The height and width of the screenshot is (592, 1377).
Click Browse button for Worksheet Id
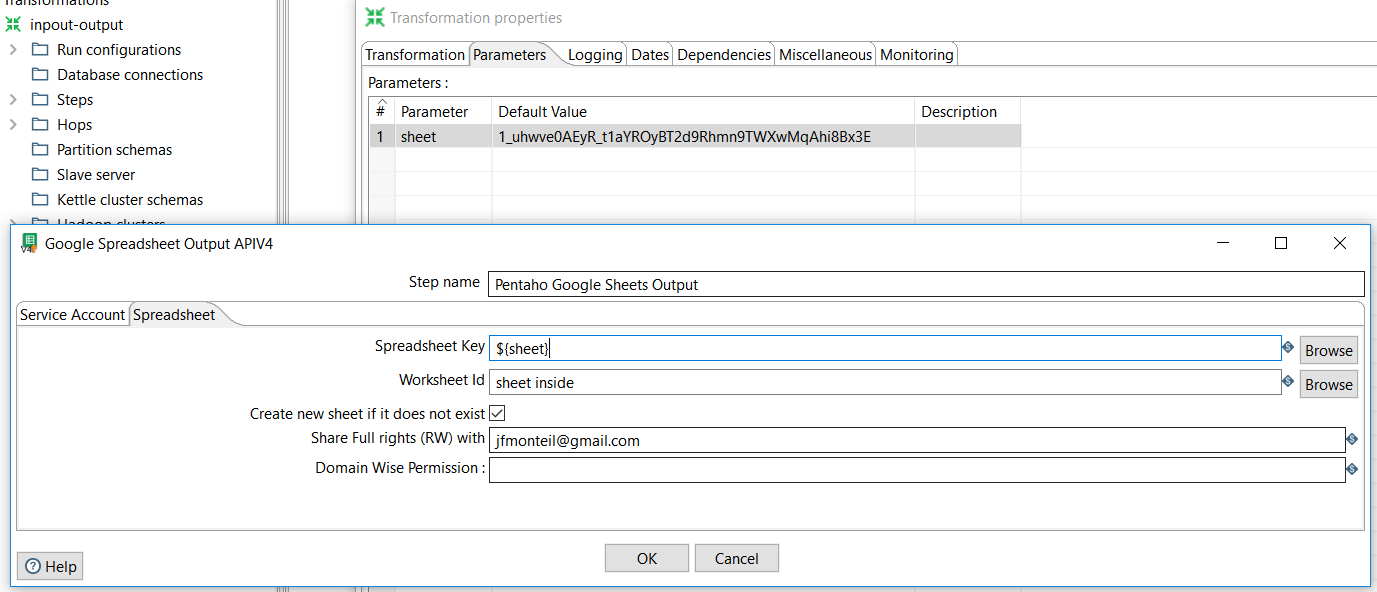coord(1329,384)
